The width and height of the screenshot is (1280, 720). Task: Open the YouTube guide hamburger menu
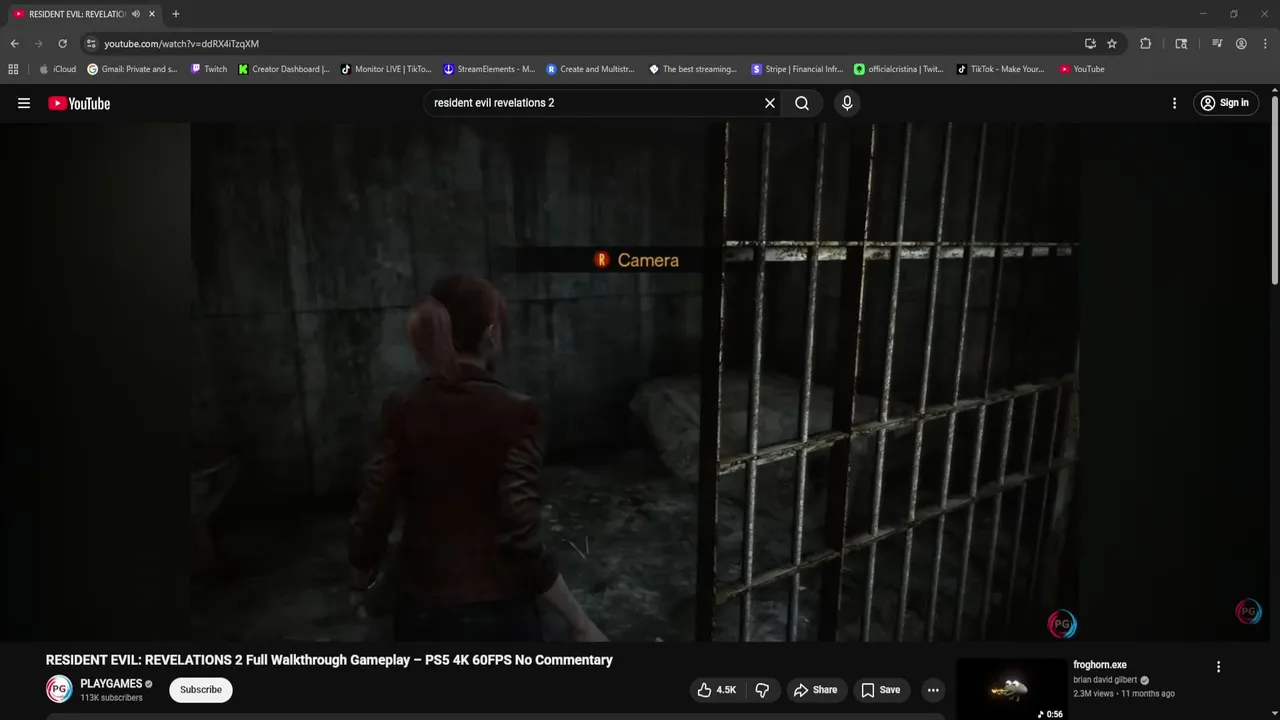(x=24, y=103)
